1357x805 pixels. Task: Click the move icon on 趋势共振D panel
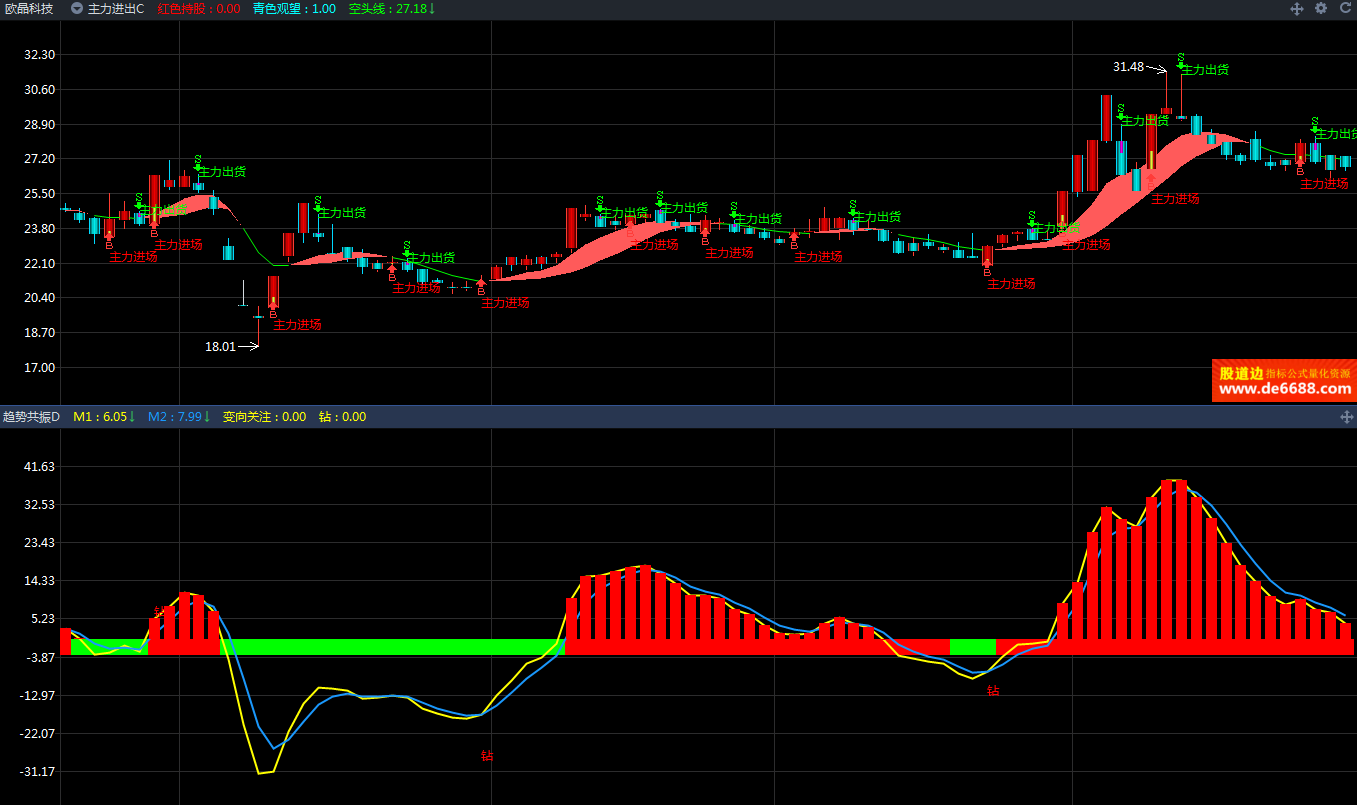click(x=1343, y=417)
